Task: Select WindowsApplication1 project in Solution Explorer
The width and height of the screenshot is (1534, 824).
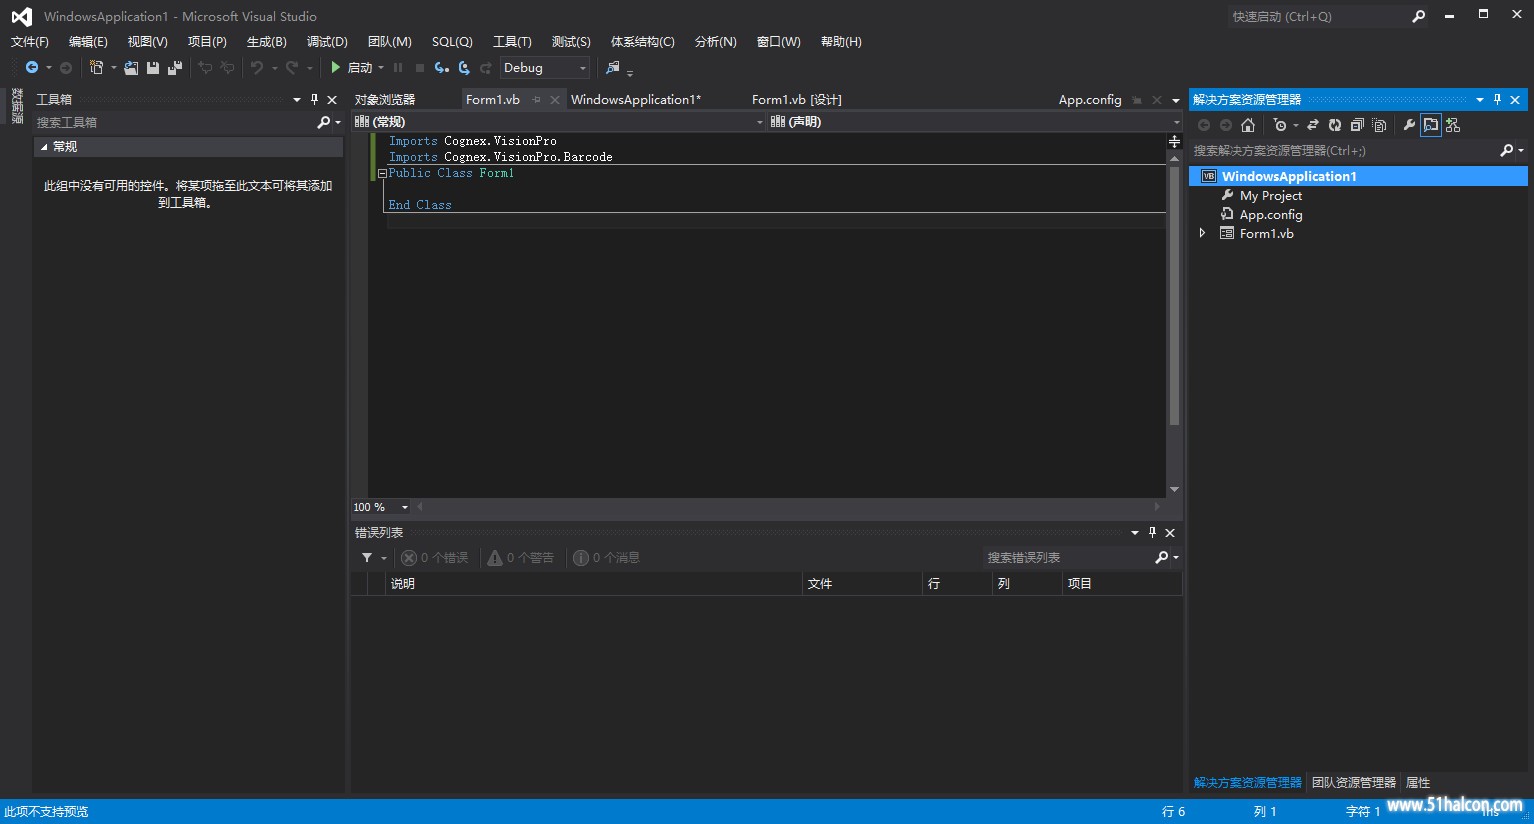Action: point(1358,176)
